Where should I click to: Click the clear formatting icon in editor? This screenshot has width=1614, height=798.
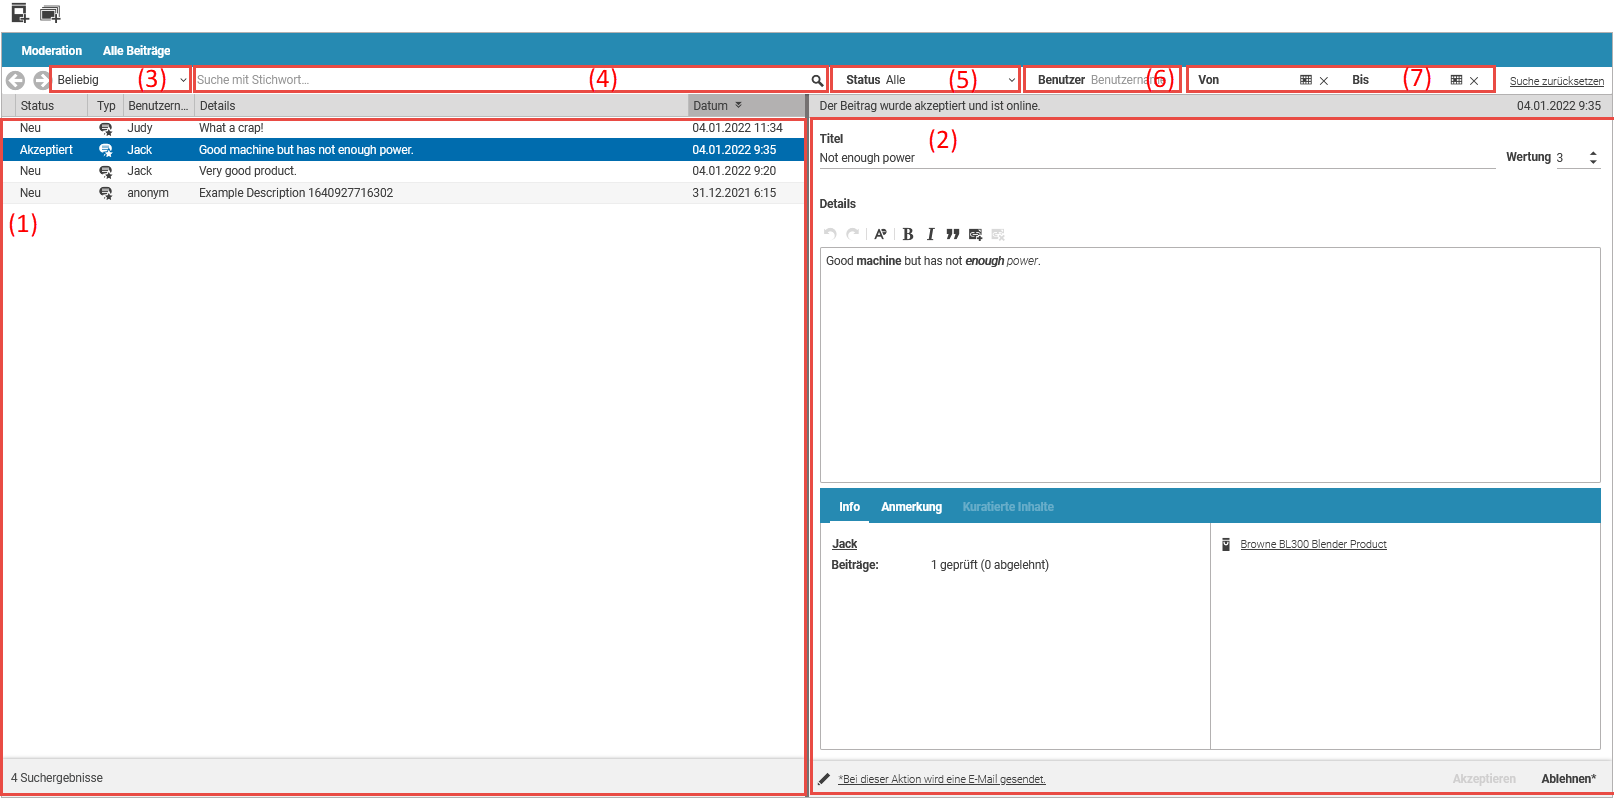pos(880,234)
